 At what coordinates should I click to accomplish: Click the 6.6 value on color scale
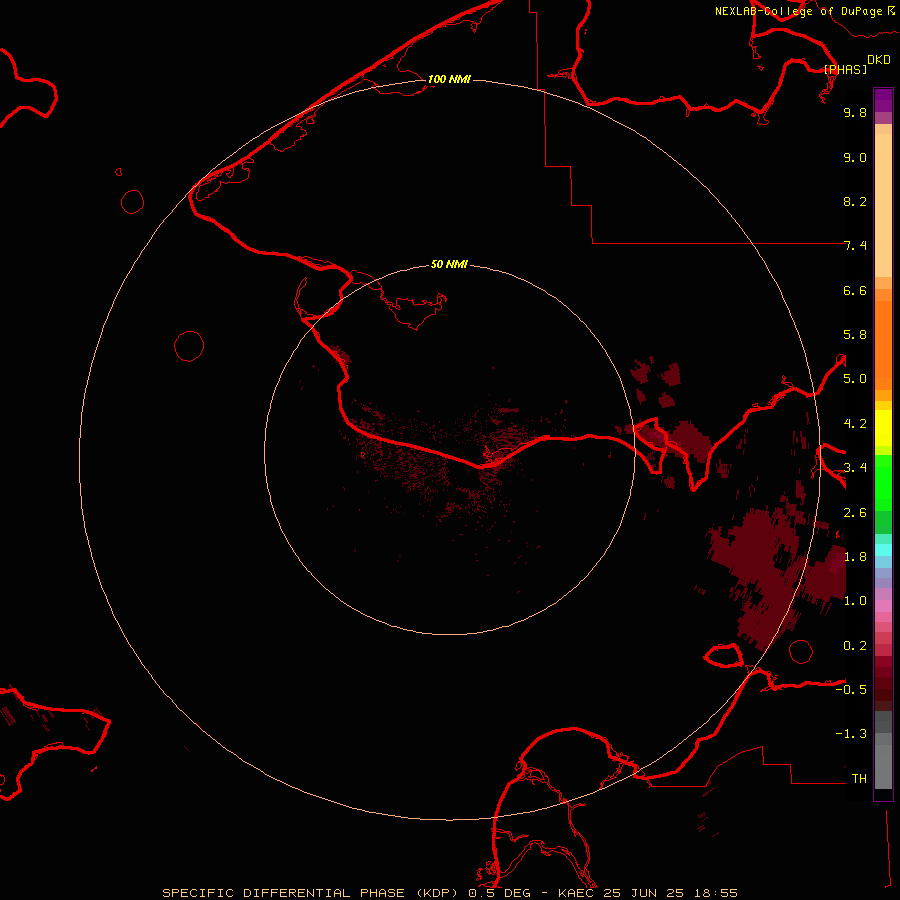click(855, 290)
